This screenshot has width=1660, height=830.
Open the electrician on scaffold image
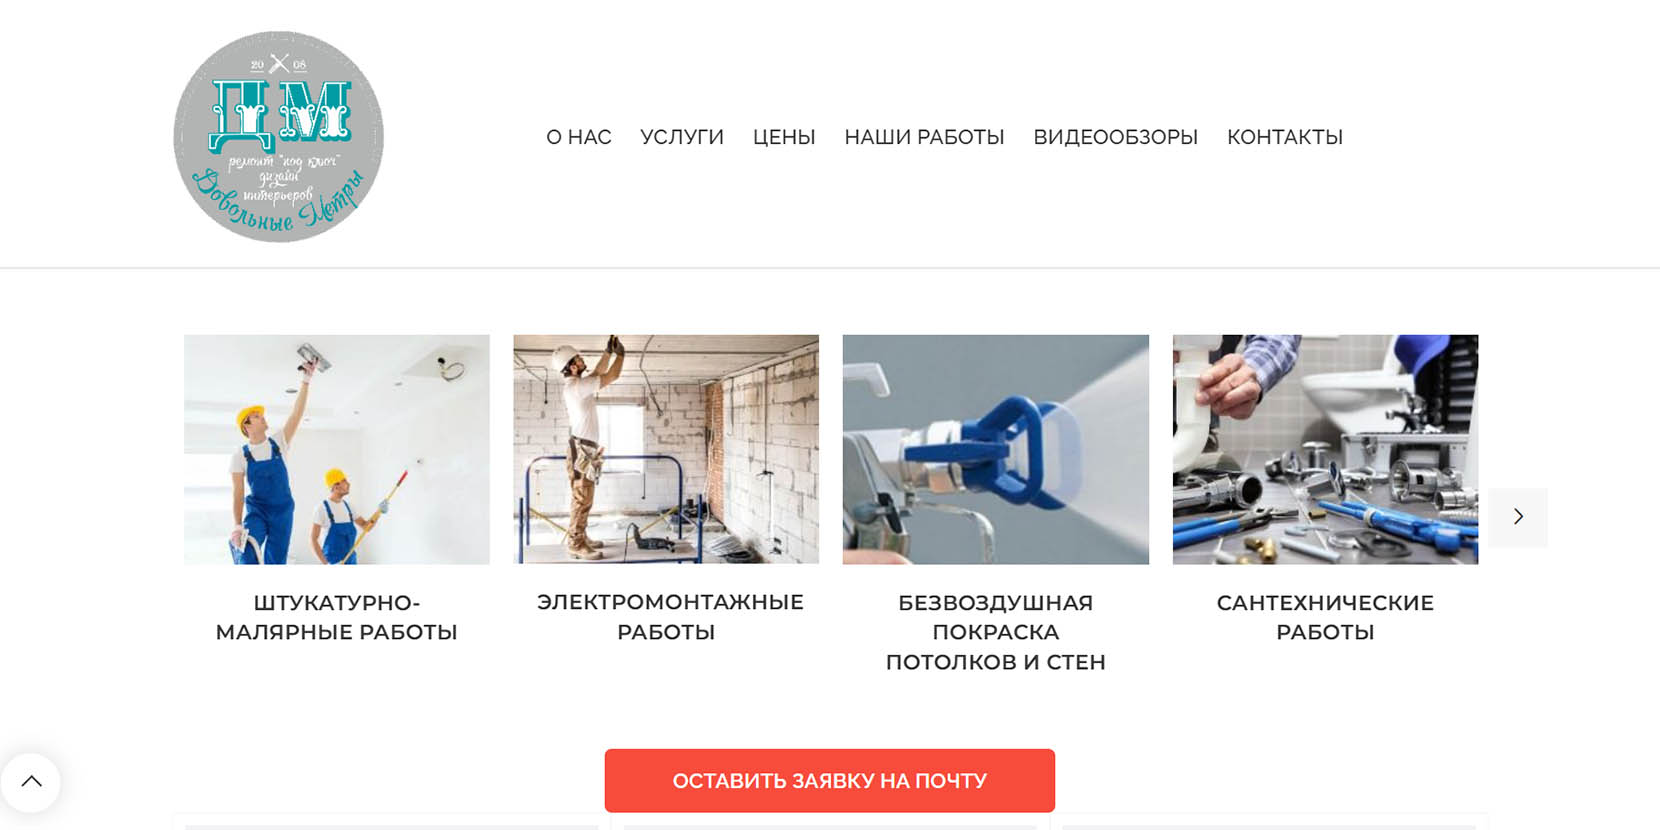tap(666, 450)
